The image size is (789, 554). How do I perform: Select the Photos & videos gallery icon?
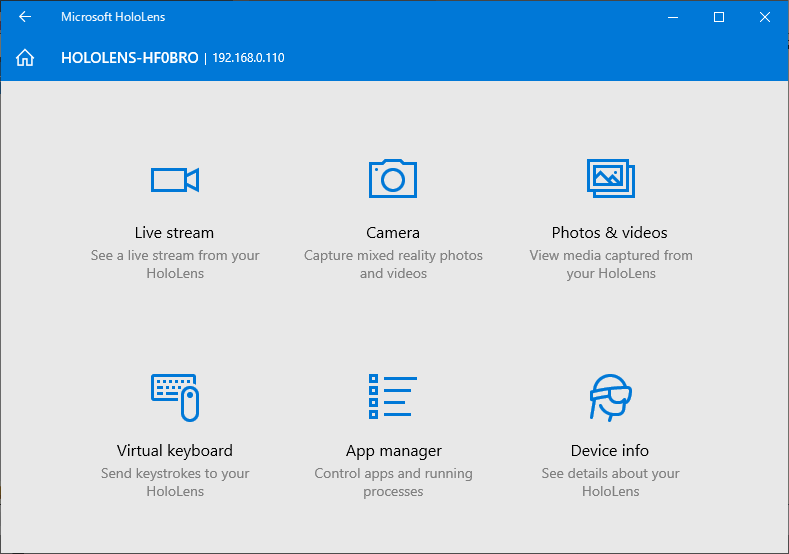(x=610, y=178)
